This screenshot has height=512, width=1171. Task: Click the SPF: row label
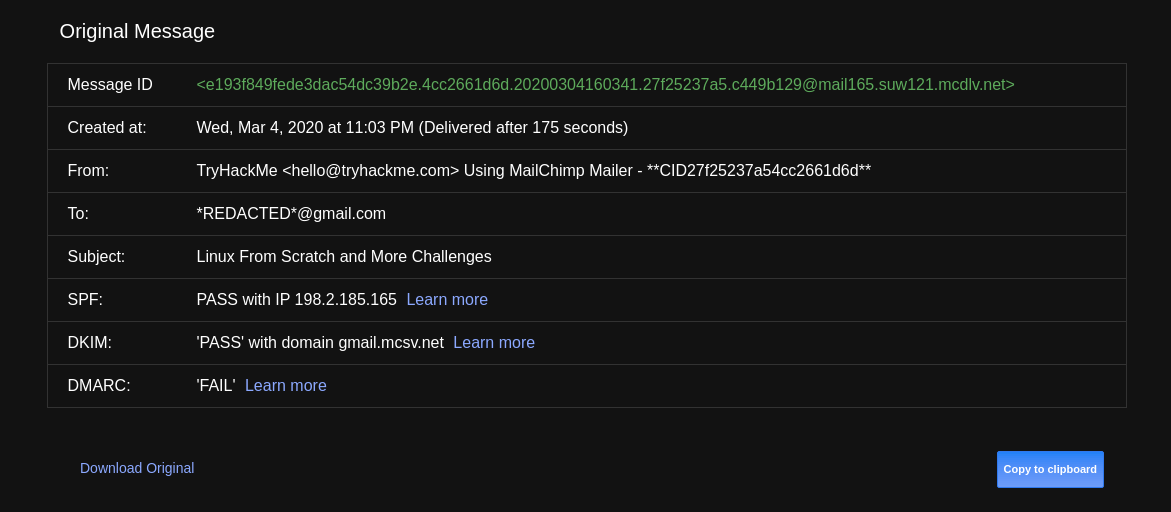(85, 300)
